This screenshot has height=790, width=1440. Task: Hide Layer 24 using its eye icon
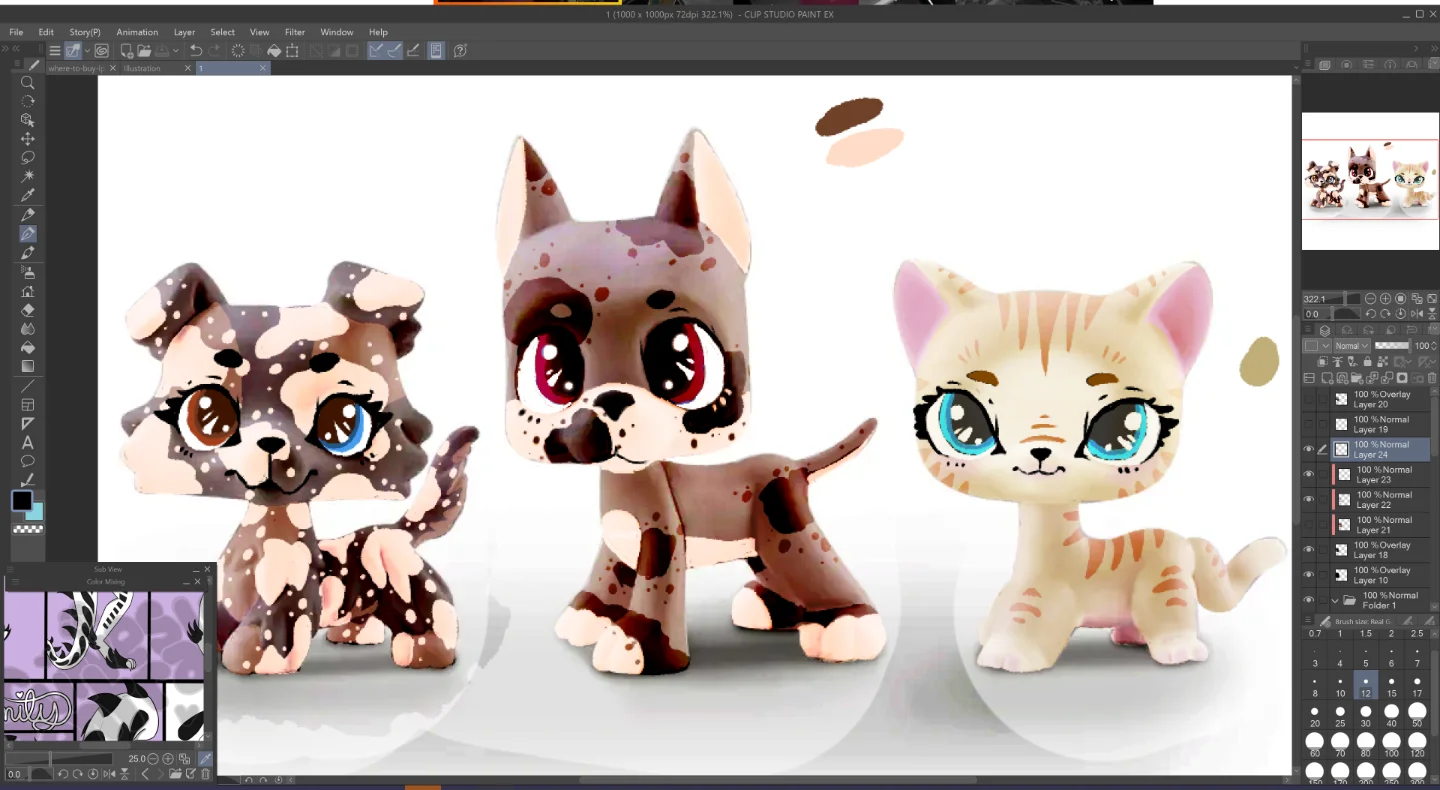tap(1308, 450)
